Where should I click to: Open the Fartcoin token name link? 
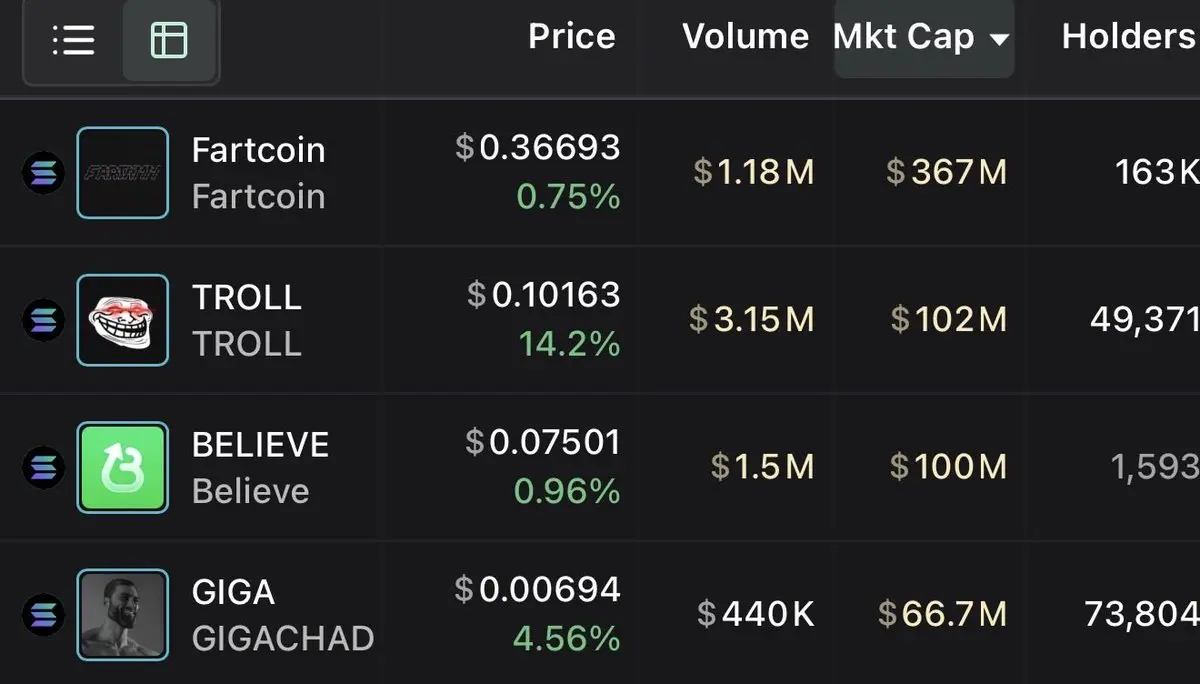258,150
